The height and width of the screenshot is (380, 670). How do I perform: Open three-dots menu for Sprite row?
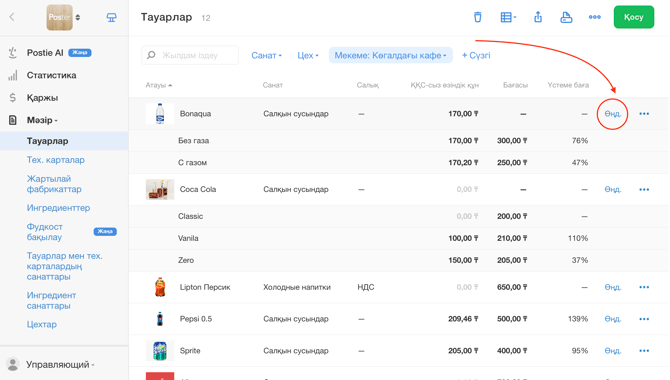pyautogui.click(x=644, y=351)
